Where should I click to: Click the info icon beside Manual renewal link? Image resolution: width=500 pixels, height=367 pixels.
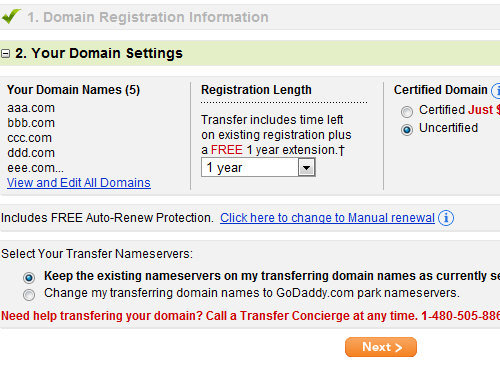(446, 218)
